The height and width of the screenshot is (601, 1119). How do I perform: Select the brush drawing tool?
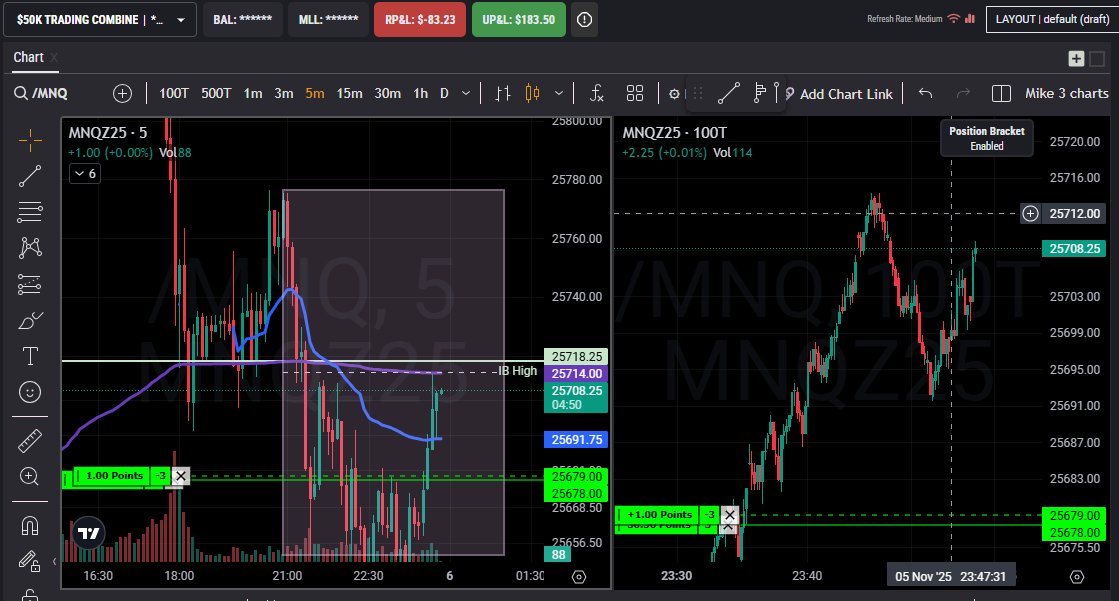coord(30,320)
